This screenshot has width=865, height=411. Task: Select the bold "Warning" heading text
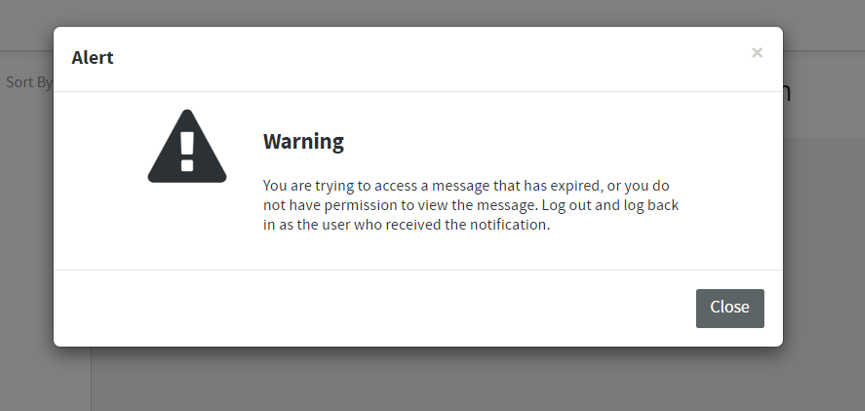coord(303,142)
